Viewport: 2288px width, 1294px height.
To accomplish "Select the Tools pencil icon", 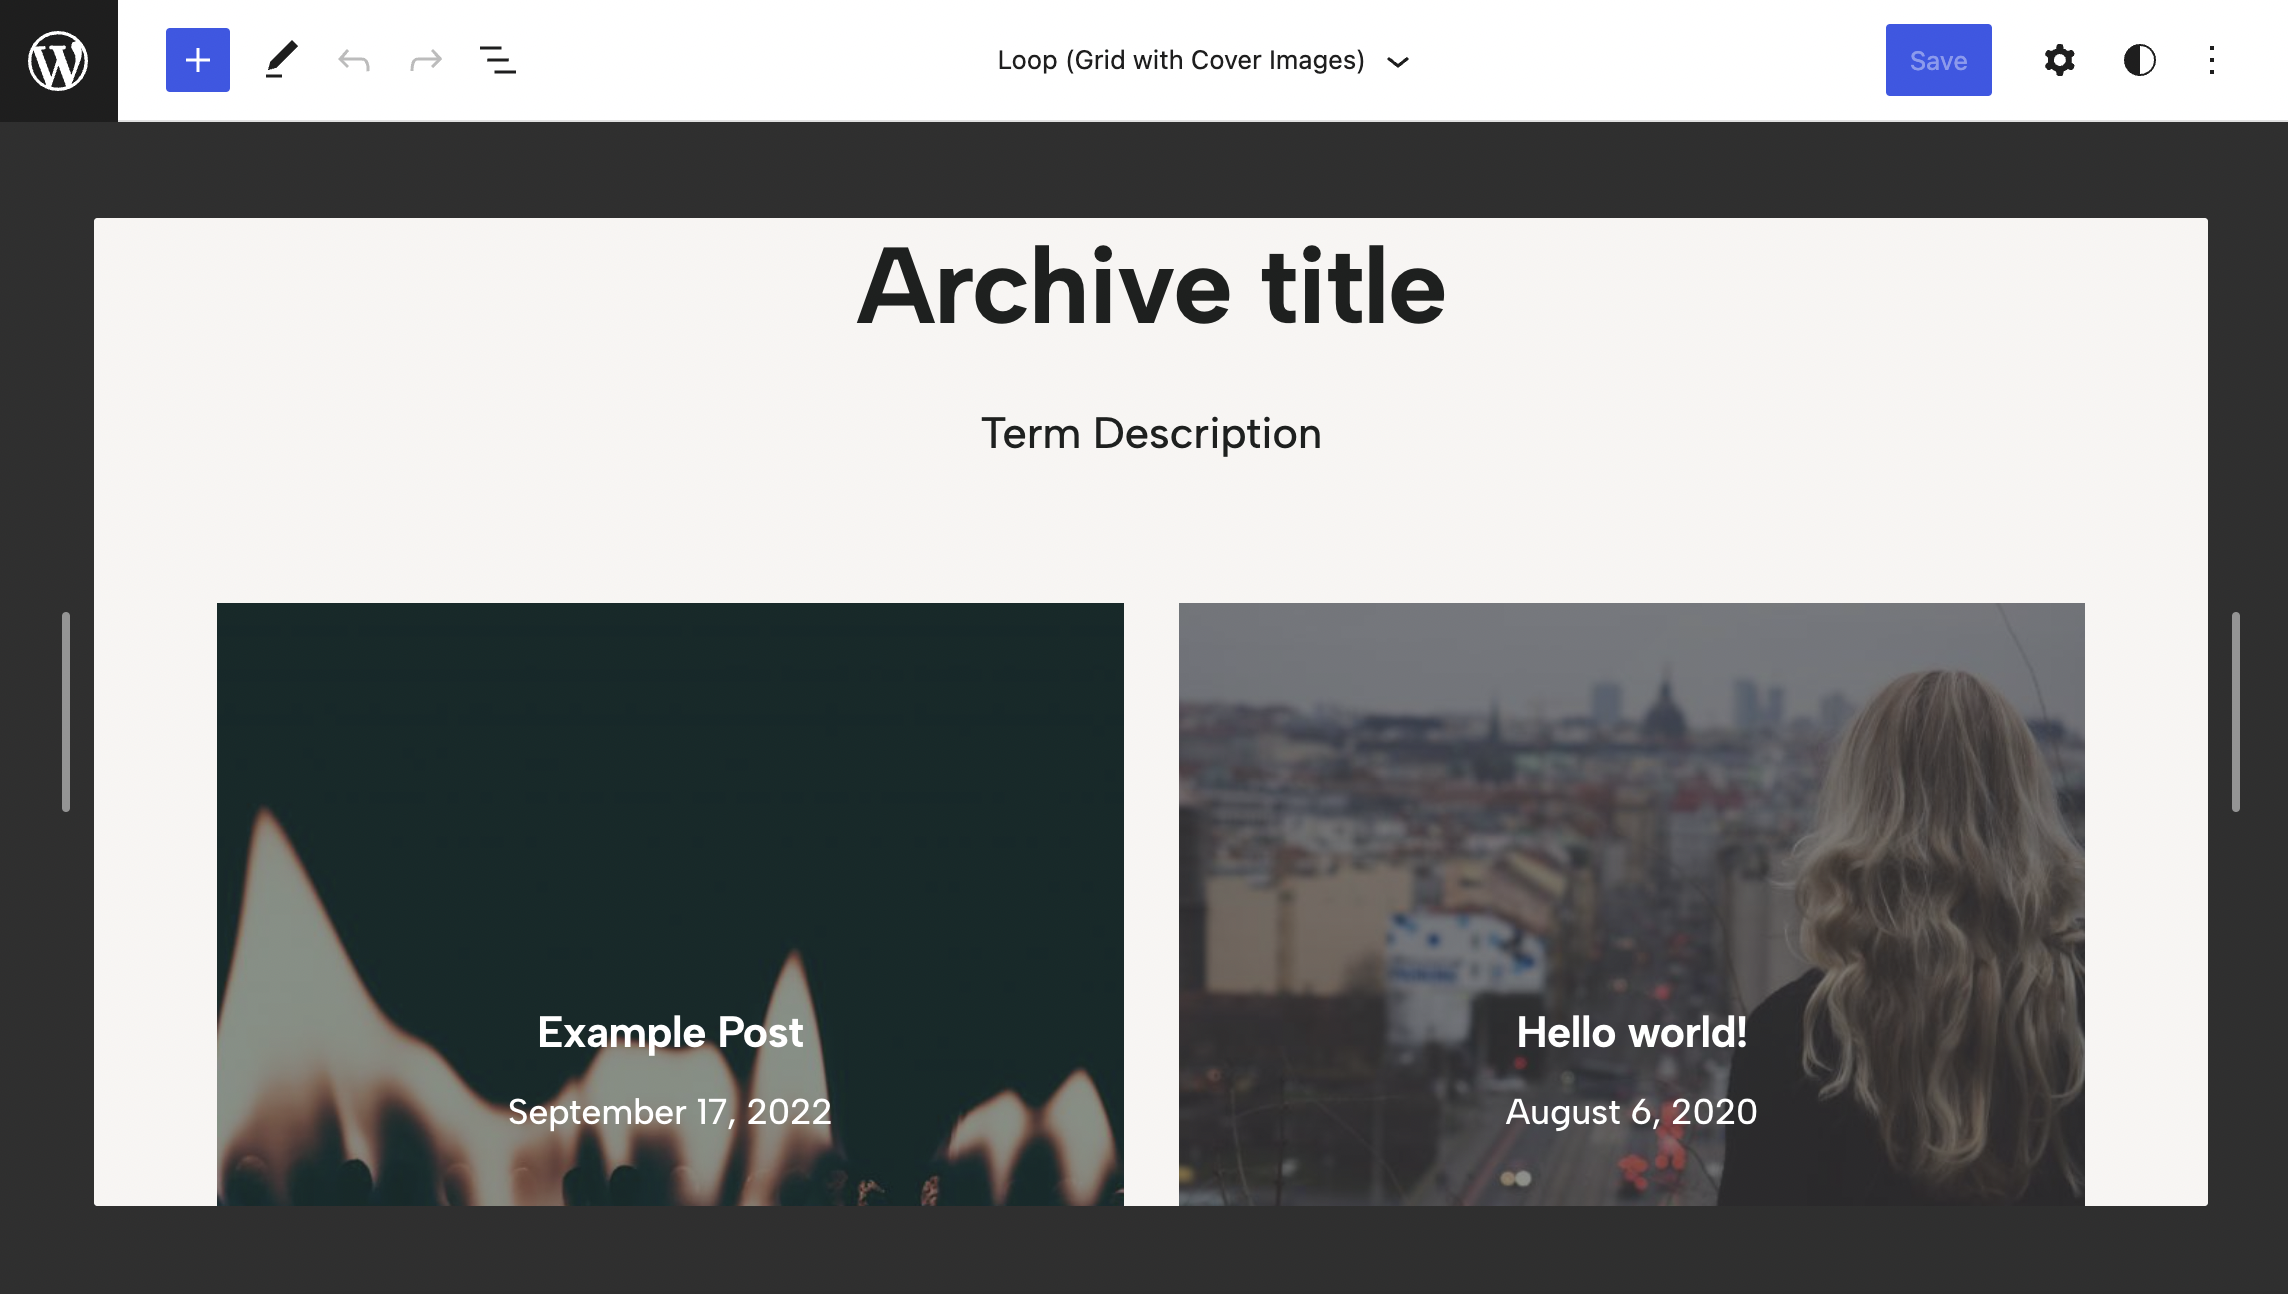I will click(281, 60).
